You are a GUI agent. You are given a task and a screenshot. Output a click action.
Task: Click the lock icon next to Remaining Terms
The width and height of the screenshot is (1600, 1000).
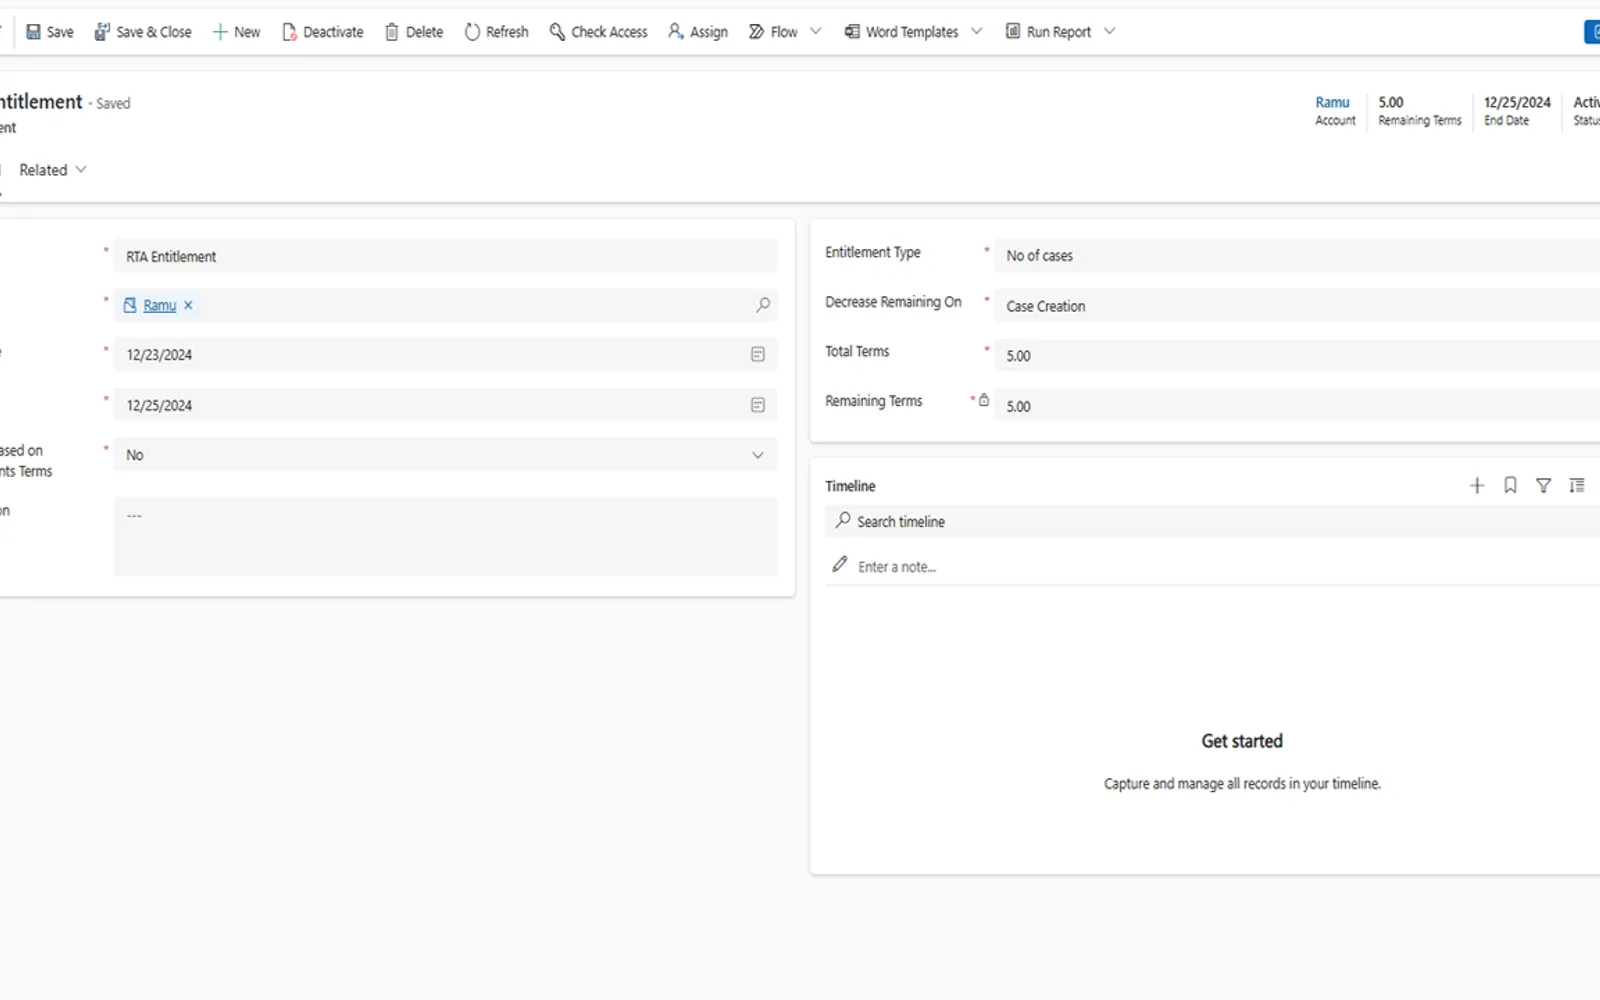click(984, 400)
